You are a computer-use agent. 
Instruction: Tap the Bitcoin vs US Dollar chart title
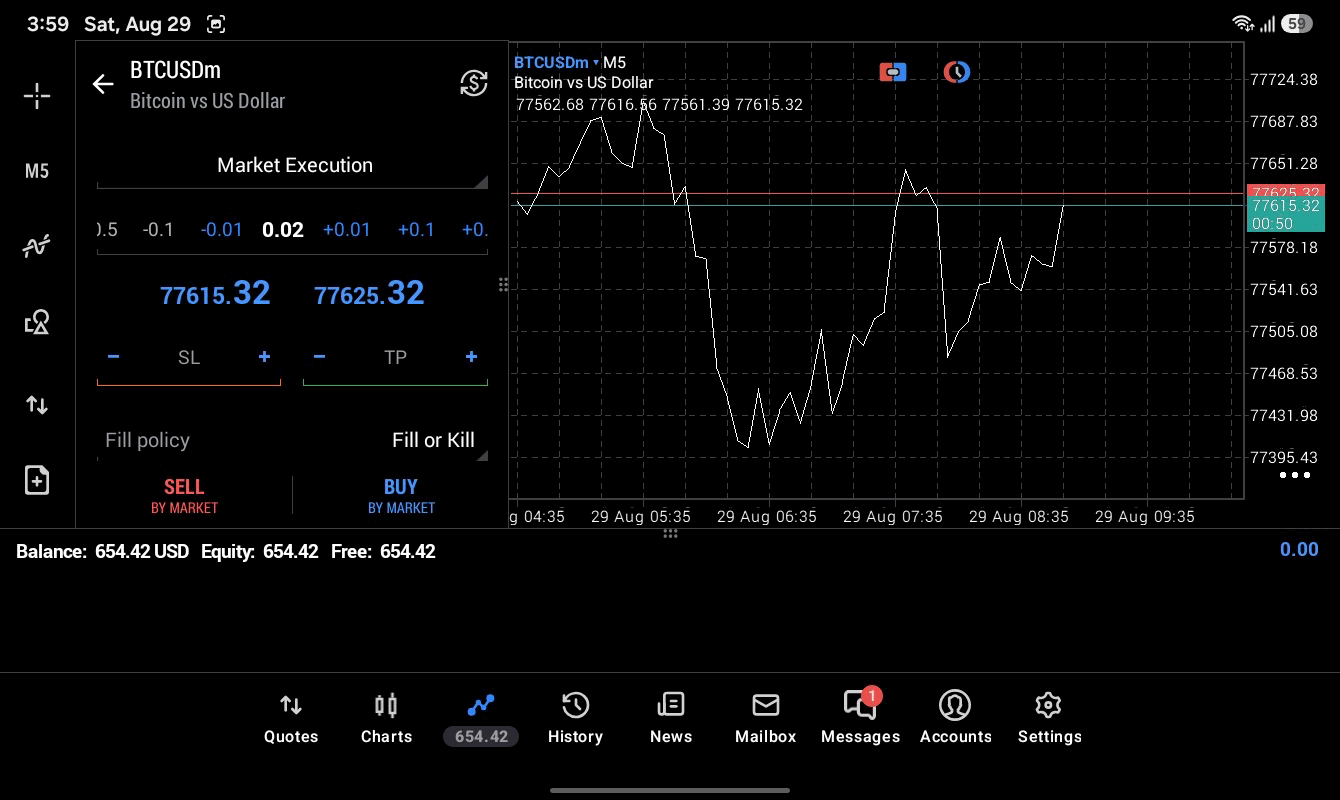[583, 83]
